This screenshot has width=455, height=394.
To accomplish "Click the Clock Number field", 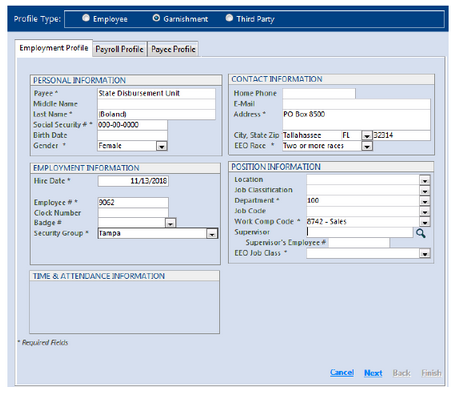I will click(133, 213).
